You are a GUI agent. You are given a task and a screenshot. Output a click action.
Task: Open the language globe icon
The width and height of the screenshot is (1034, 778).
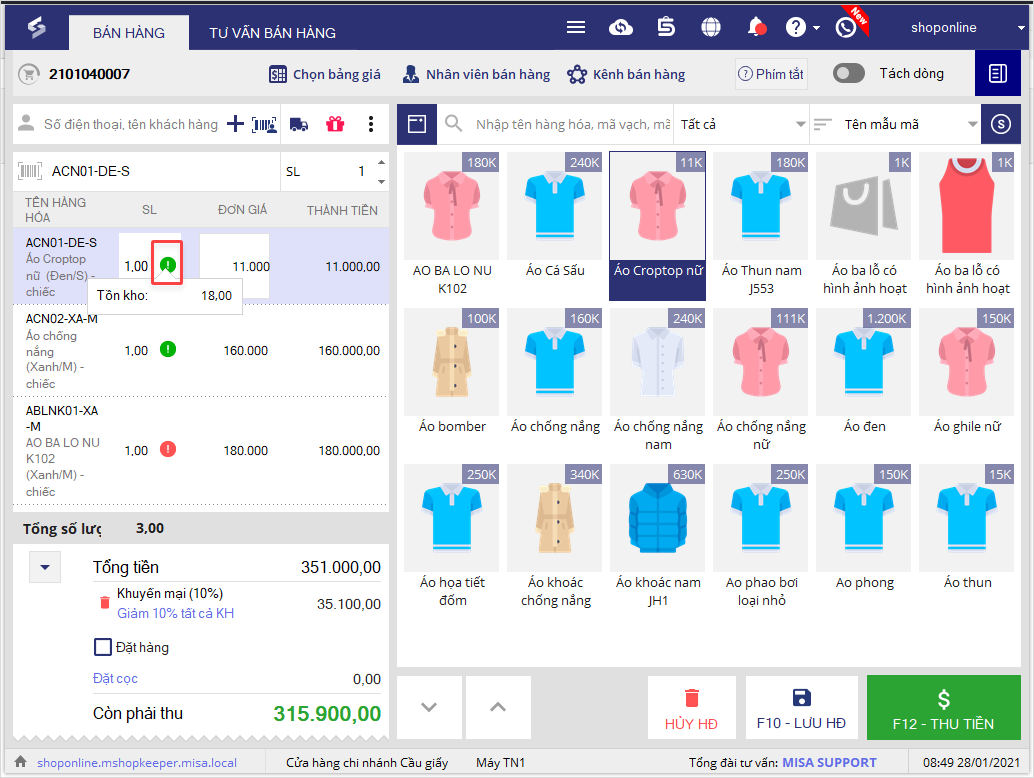[x=710, y=27]
